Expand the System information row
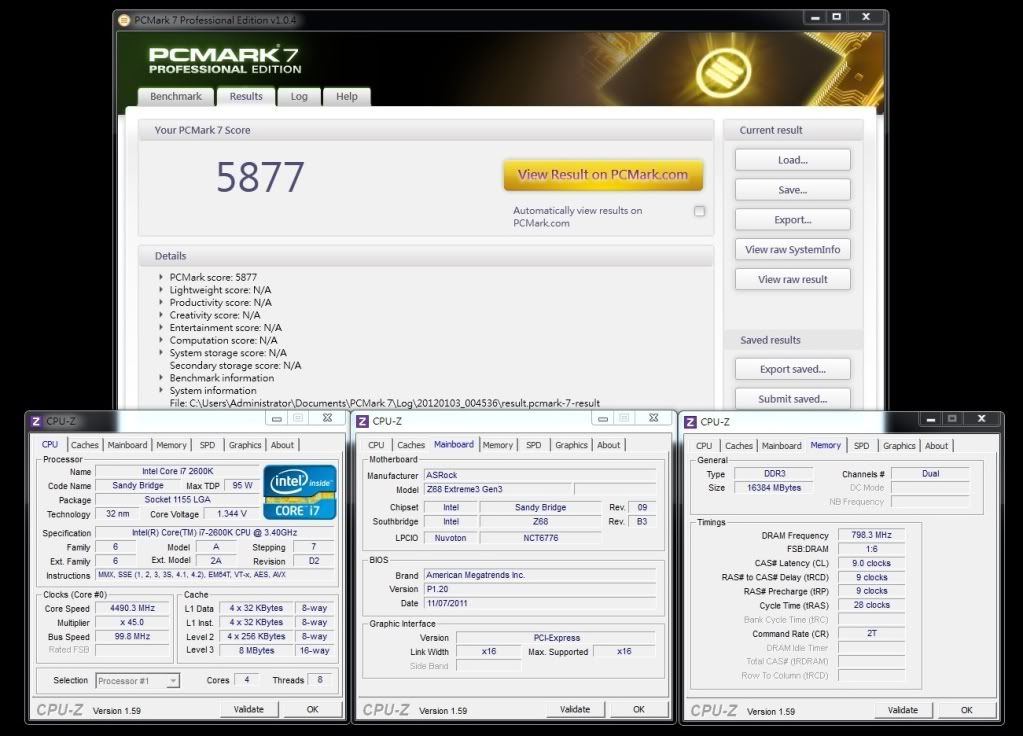1023x736 pixels. [x=160, y=390]
